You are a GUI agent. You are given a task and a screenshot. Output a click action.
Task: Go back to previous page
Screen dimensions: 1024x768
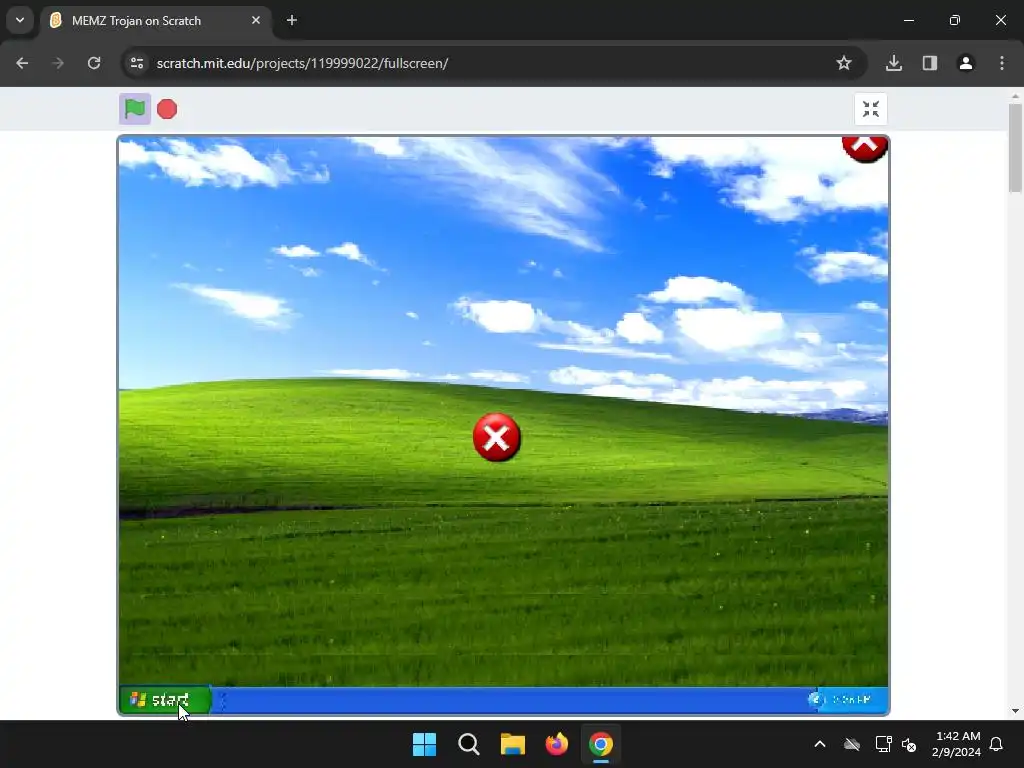click(x=22, y=63)
